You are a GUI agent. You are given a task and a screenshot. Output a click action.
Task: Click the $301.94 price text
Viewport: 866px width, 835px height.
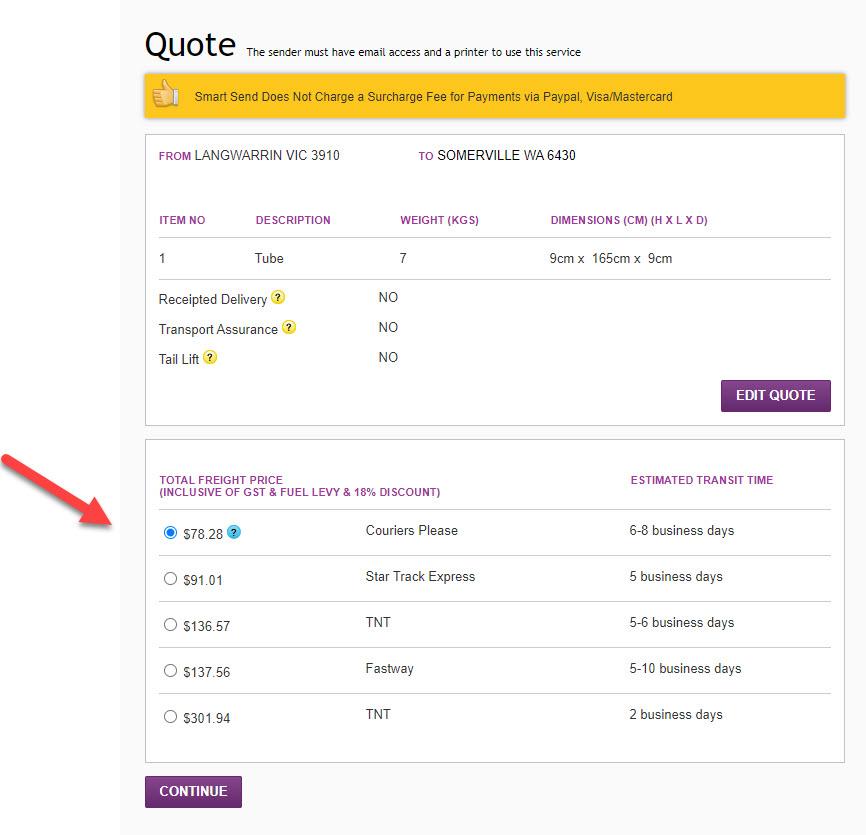tap(207, 718)
